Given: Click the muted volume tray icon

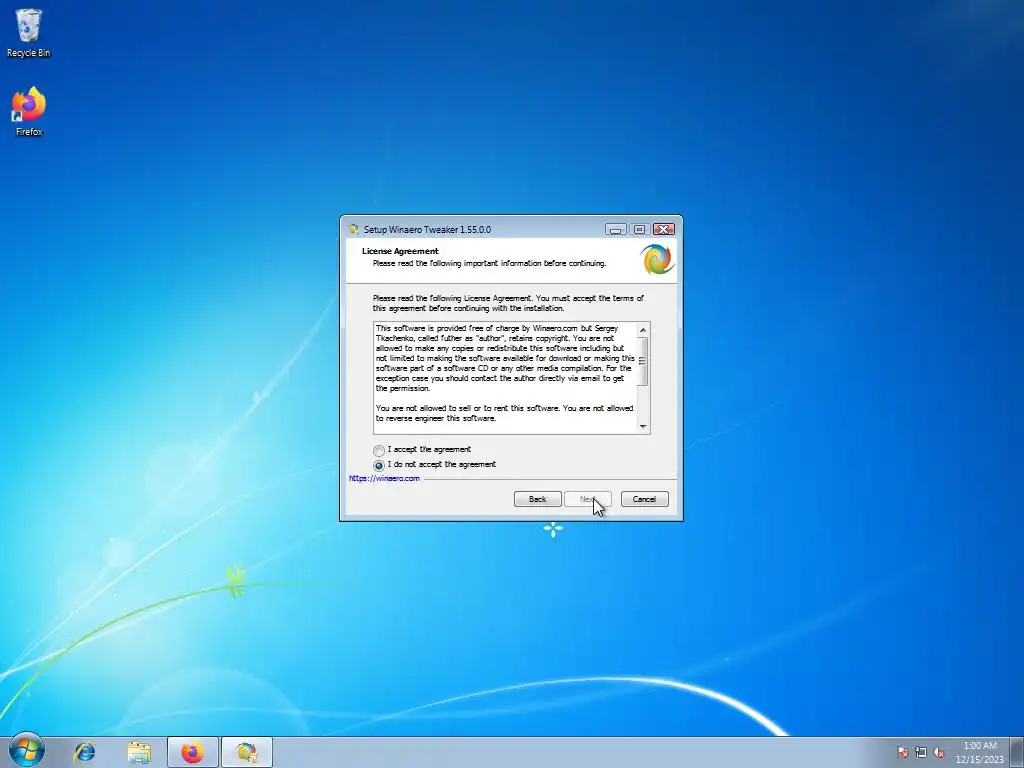Looking at the screenshot, I should [x=939, y=752].
